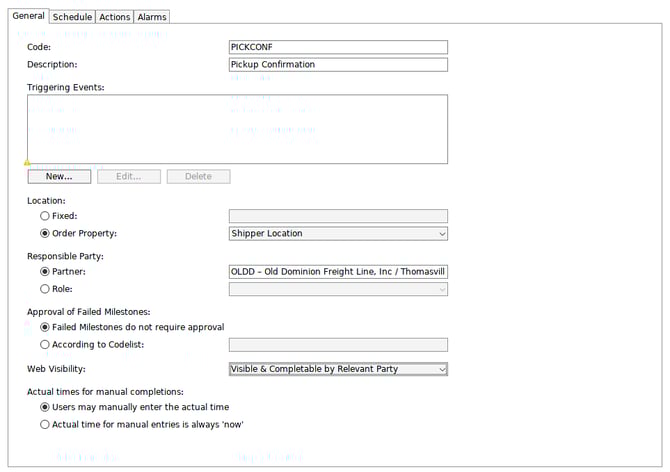
Task: Go to the Alarms tab
Action: [152, 17]
